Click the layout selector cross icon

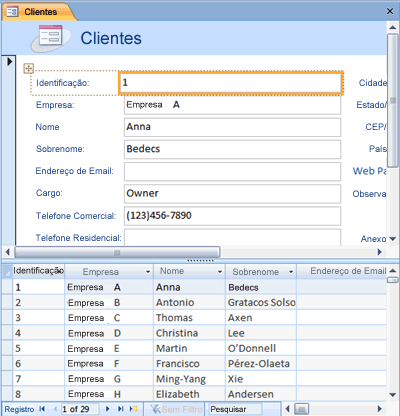29,68
